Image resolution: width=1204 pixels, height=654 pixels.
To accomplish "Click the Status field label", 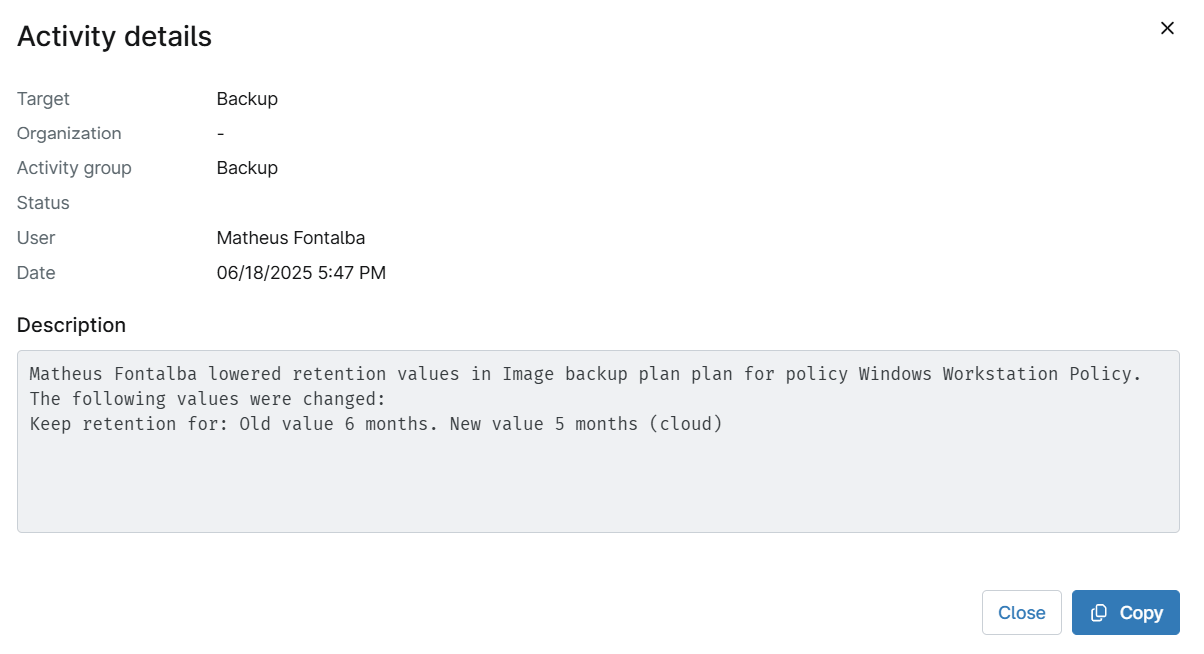I will point(43,203).
